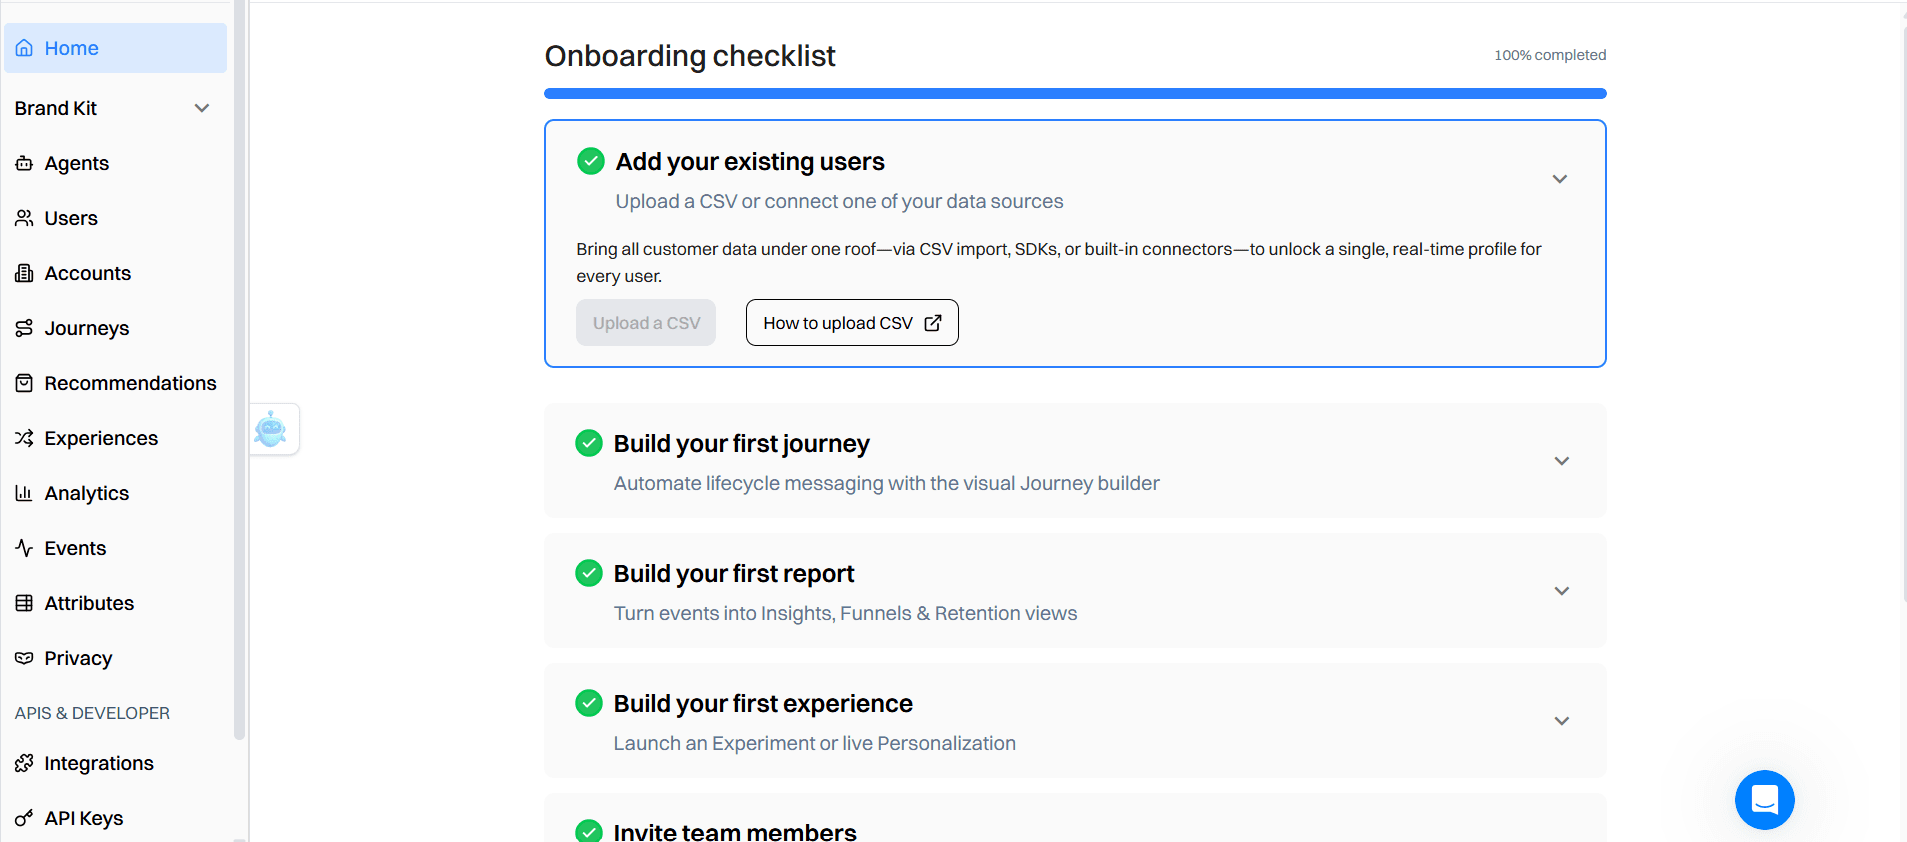This screenshot has height=842, width=1907.
Task: Toggle the Build your first journey checkmark
Action: coord(590,443)
